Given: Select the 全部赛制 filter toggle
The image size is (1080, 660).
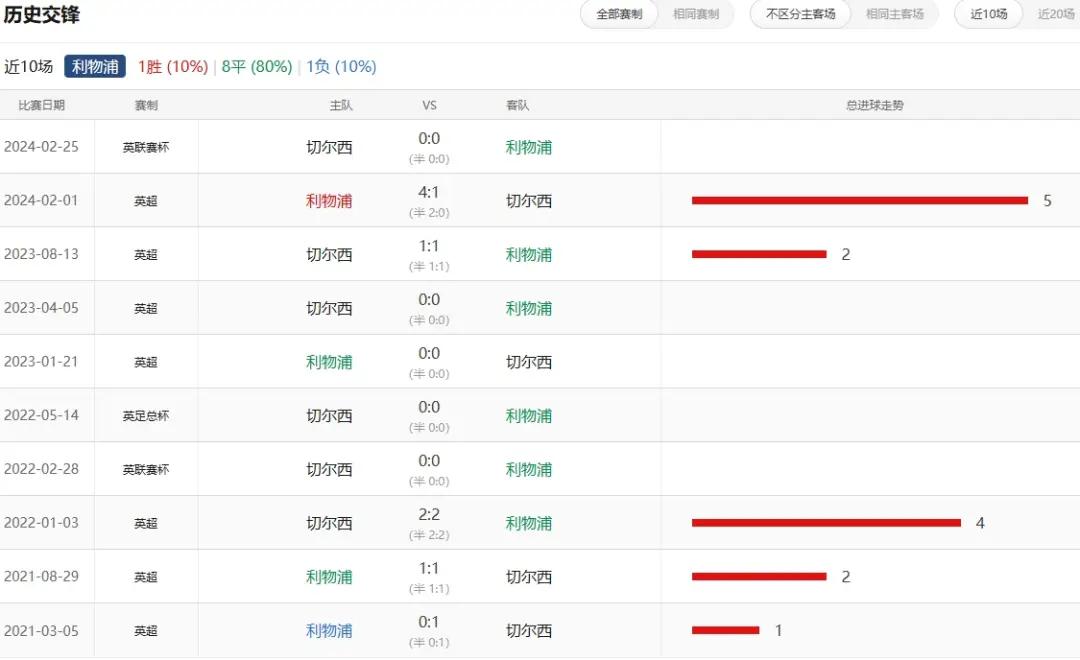Looking at the screenshot, I should tap(619, 14).
